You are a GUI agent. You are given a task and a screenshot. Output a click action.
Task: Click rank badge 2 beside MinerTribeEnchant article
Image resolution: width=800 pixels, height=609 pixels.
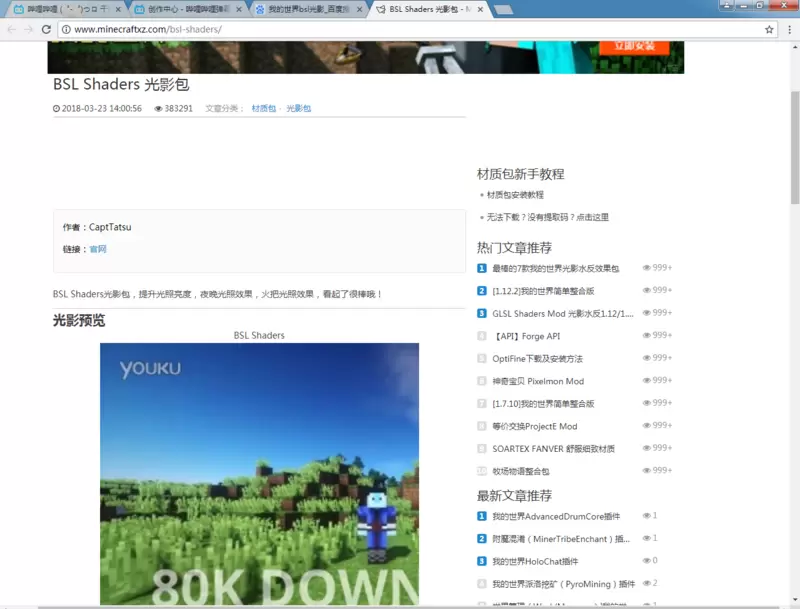(482, 539)
